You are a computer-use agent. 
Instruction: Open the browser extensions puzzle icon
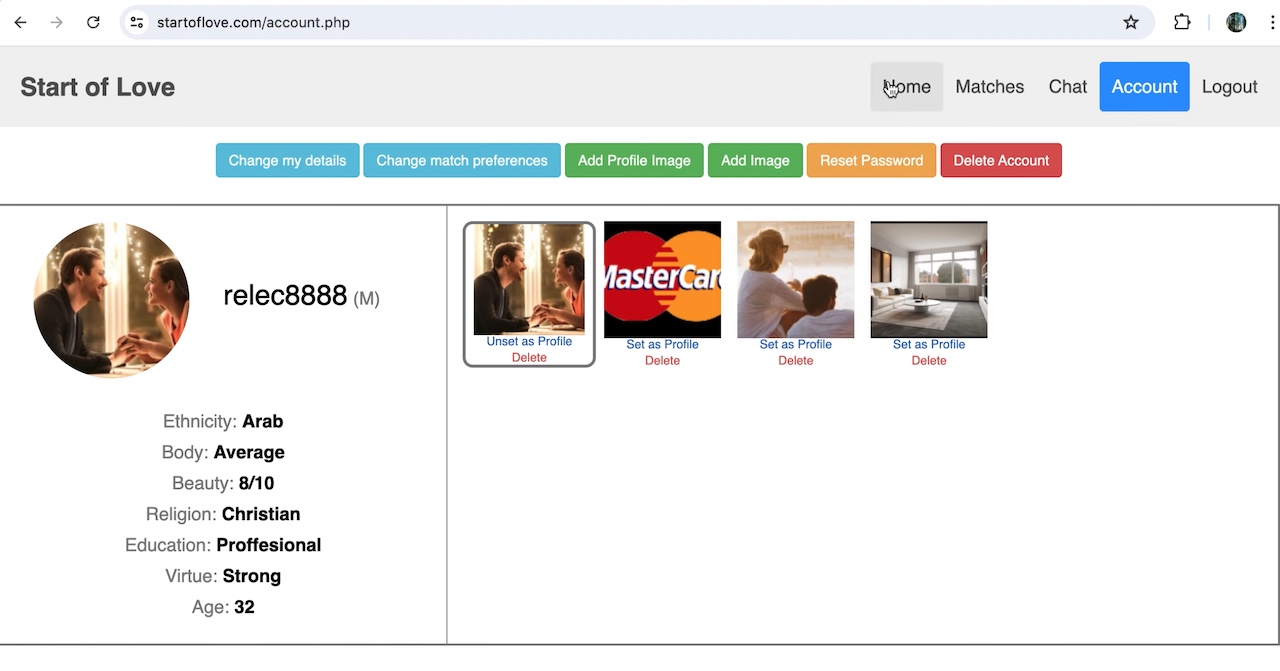(1182, 22)
